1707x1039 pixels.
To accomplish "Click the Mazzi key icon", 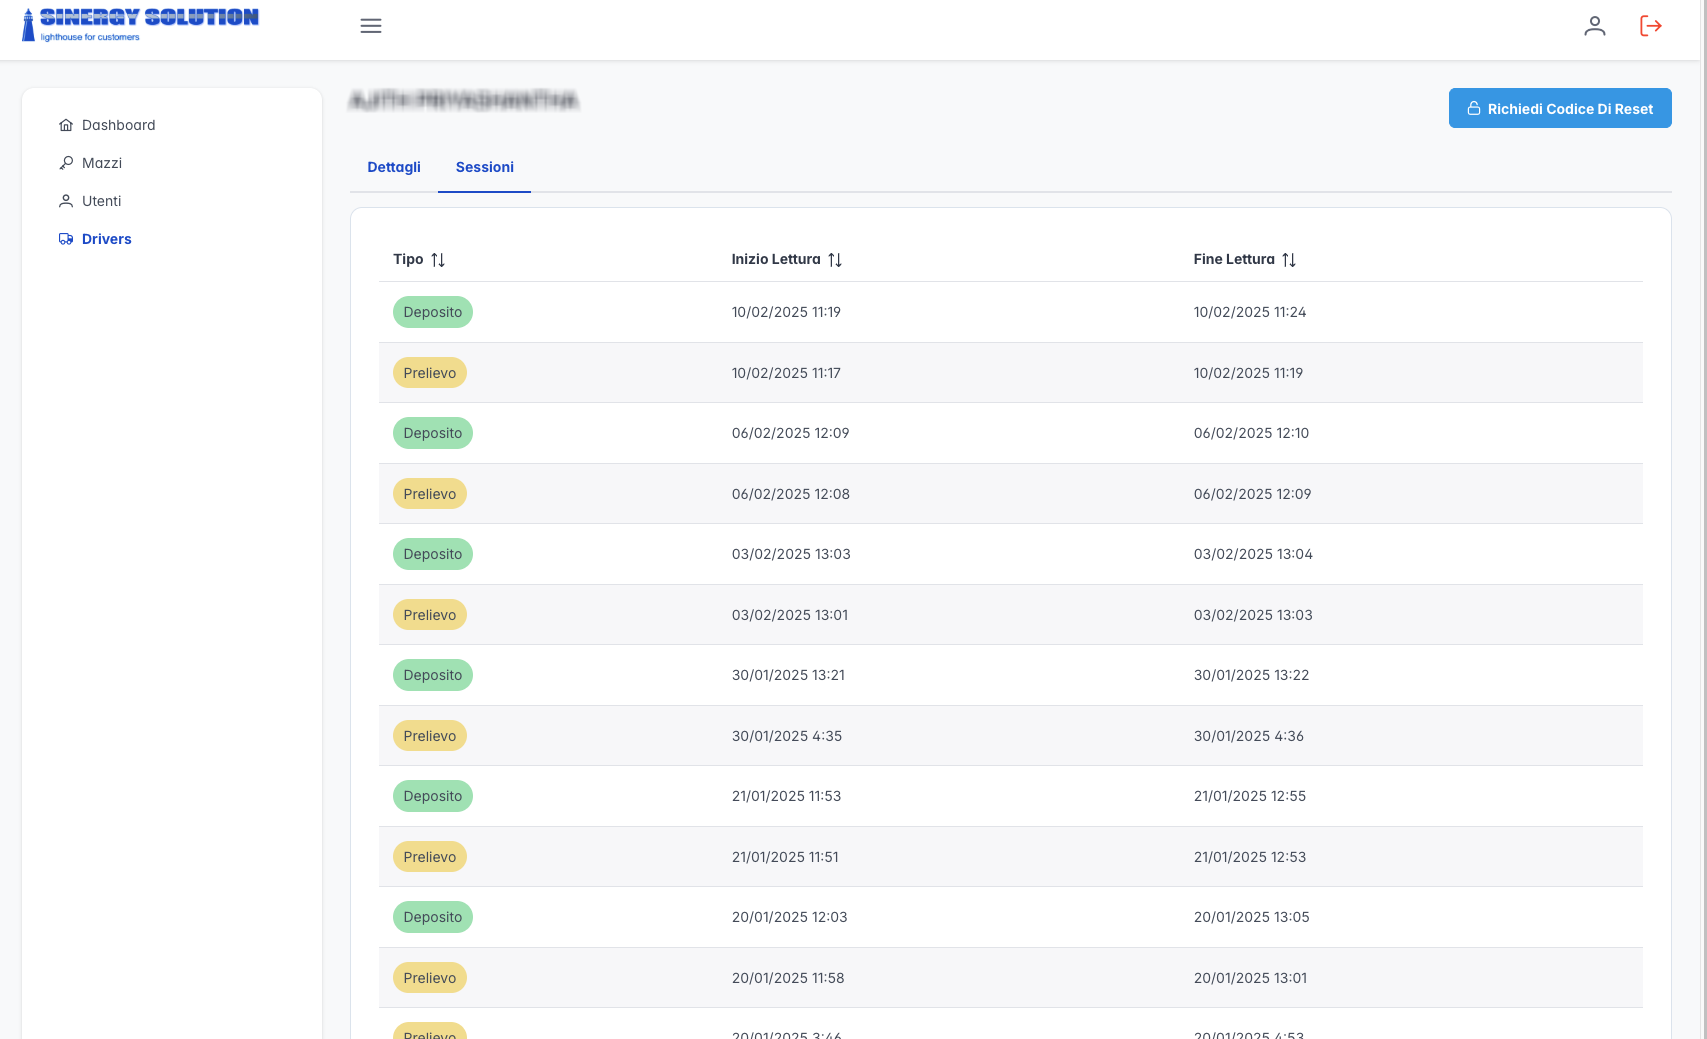I will pyautogui.click(x=66, y=163).
